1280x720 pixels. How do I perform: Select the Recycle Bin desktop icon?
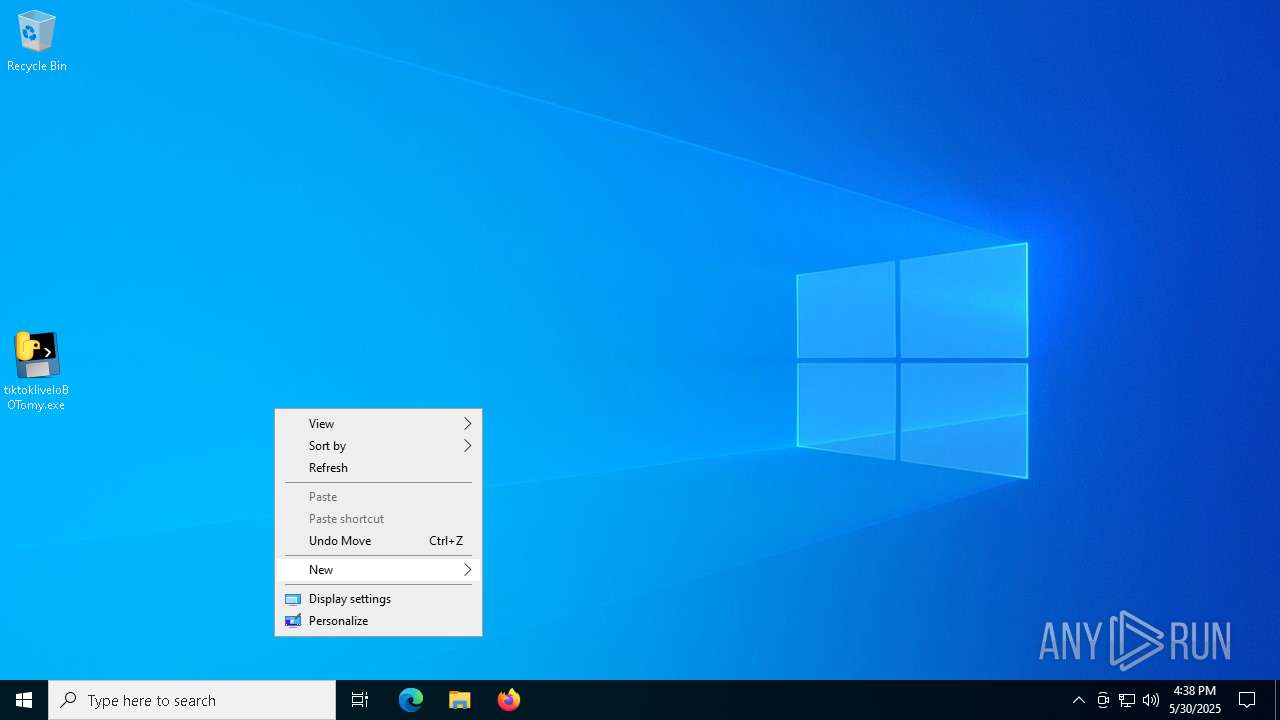[x=37, y=41]
